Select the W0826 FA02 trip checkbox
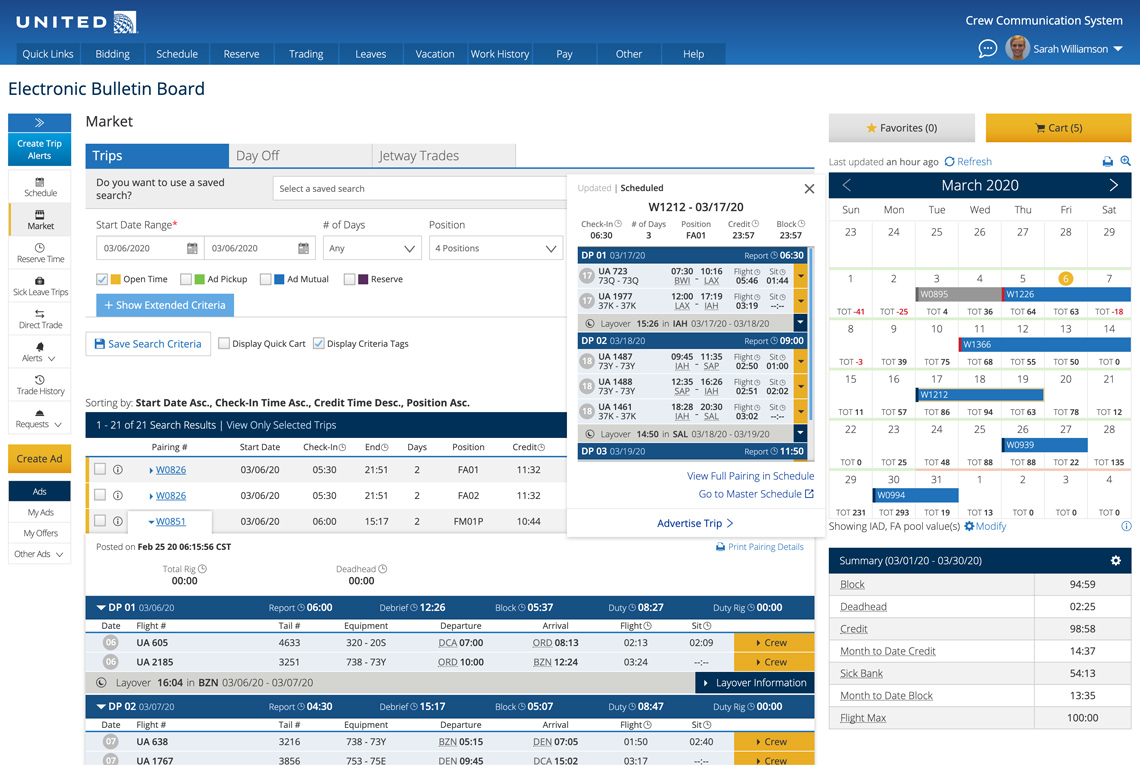 (x=100, y=494)
